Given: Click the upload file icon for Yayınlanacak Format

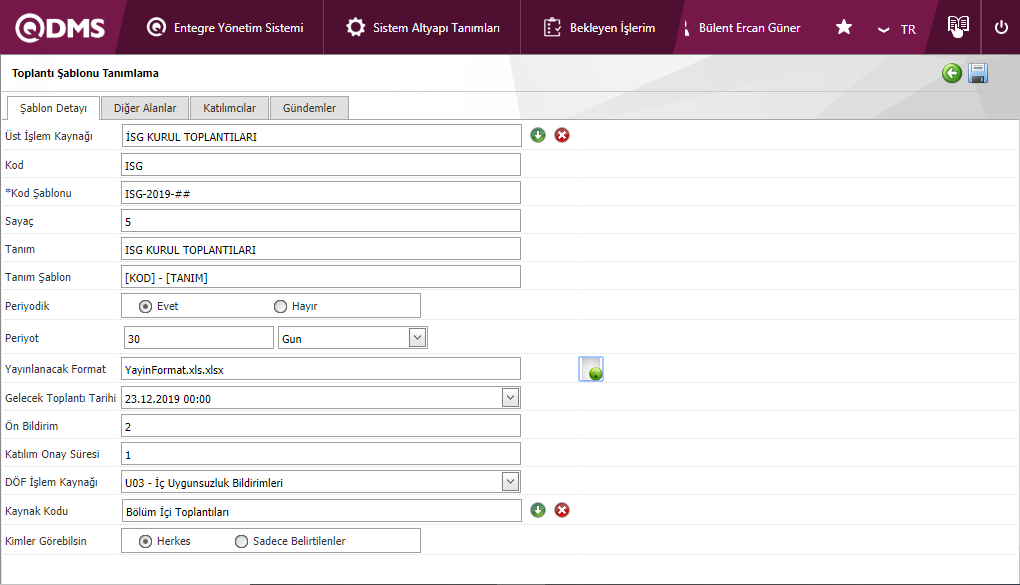Looking at the screenshot, I should tap(591, 369).
